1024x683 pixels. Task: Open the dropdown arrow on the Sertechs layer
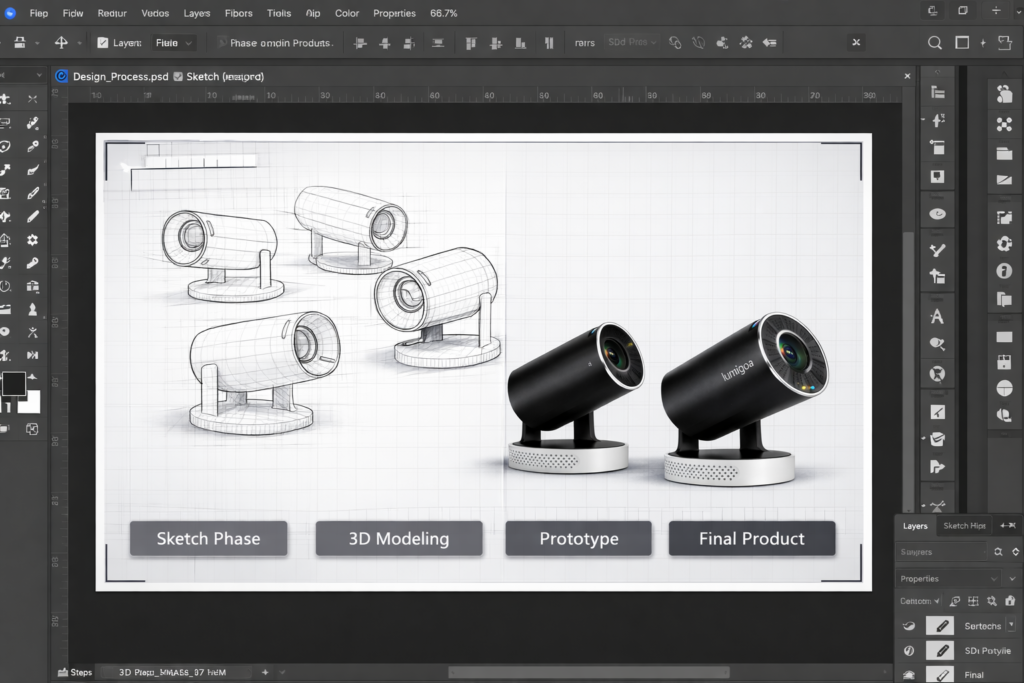[x=1011, y=625]
